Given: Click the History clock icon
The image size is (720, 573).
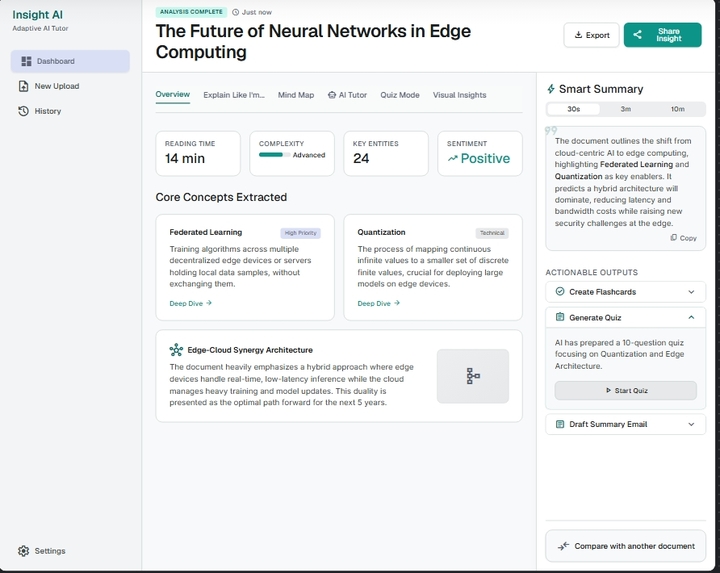Looking at the screenshot, I should pyautogui.click(x=23, y=111).
